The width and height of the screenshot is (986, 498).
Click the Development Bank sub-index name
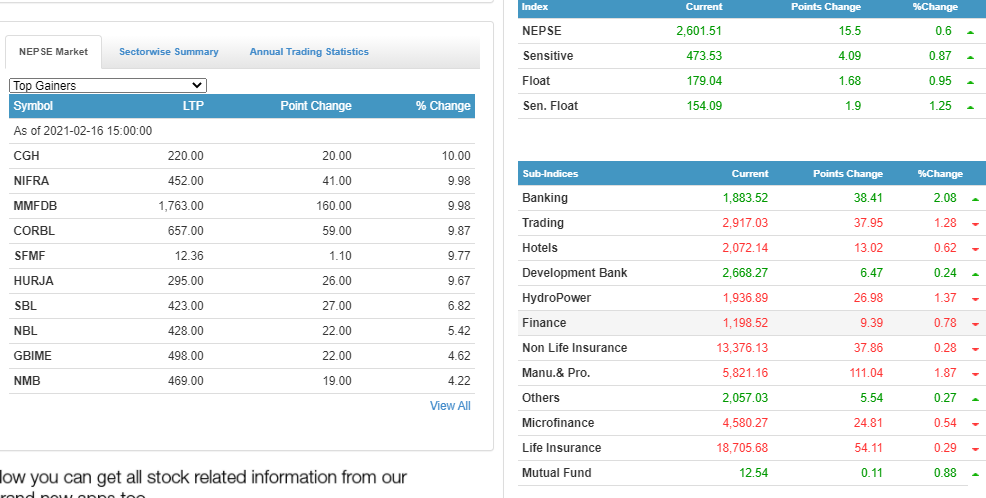[575, 273]
